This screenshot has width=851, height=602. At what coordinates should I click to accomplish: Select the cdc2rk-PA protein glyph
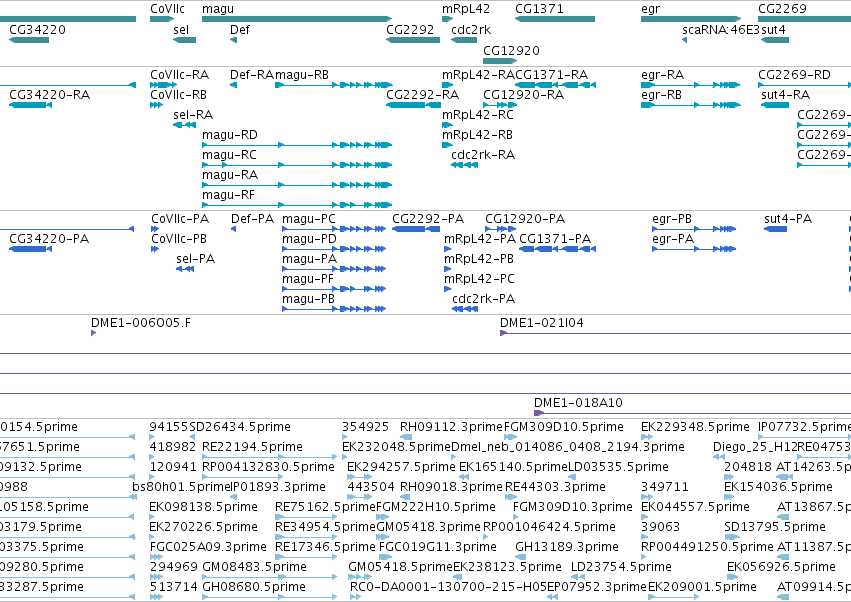tap(465, 309)
